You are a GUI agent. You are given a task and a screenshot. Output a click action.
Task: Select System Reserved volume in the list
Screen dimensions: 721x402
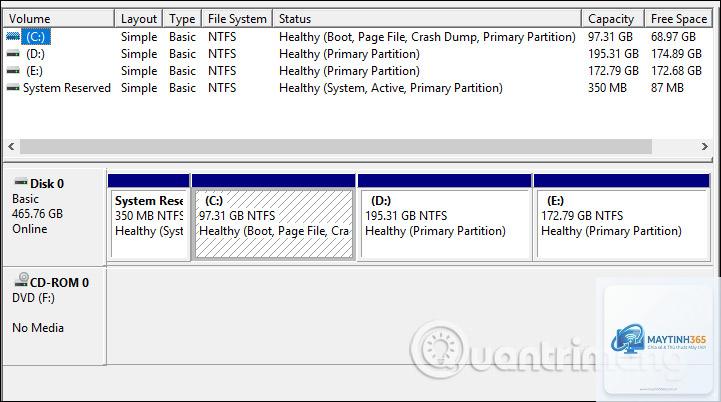click(67, 88)
